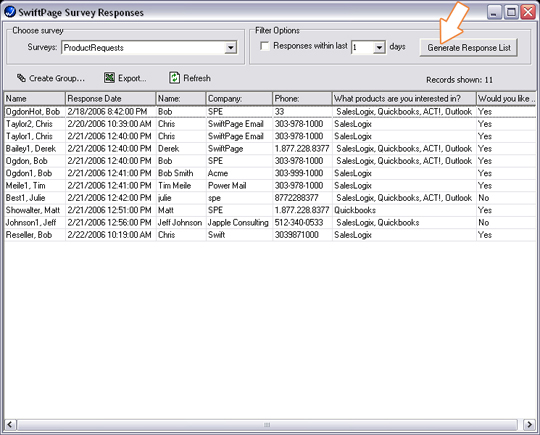Click the Generate Response List button
540x435 pixels.
tap(468, 48)
